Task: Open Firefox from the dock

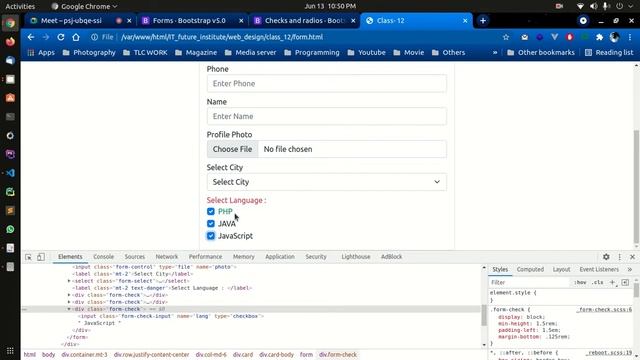Action: [10, 42]
